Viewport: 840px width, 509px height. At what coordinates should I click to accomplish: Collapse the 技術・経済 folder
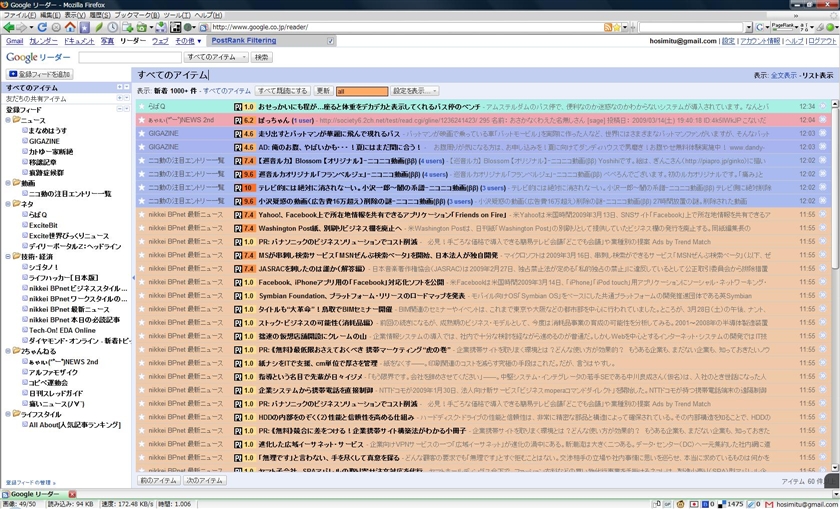coord(8,257)
